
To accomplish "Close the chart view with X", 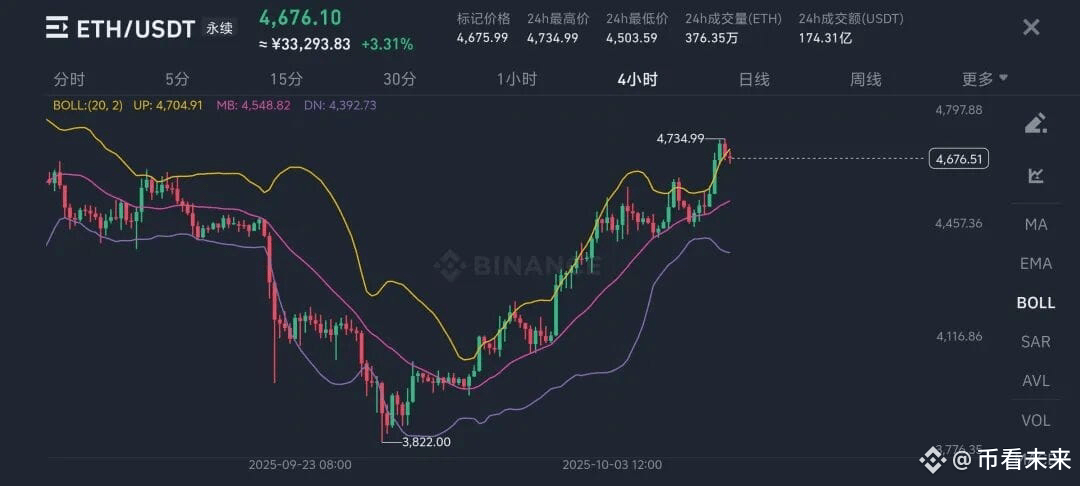I will (x=1031, y=27).
